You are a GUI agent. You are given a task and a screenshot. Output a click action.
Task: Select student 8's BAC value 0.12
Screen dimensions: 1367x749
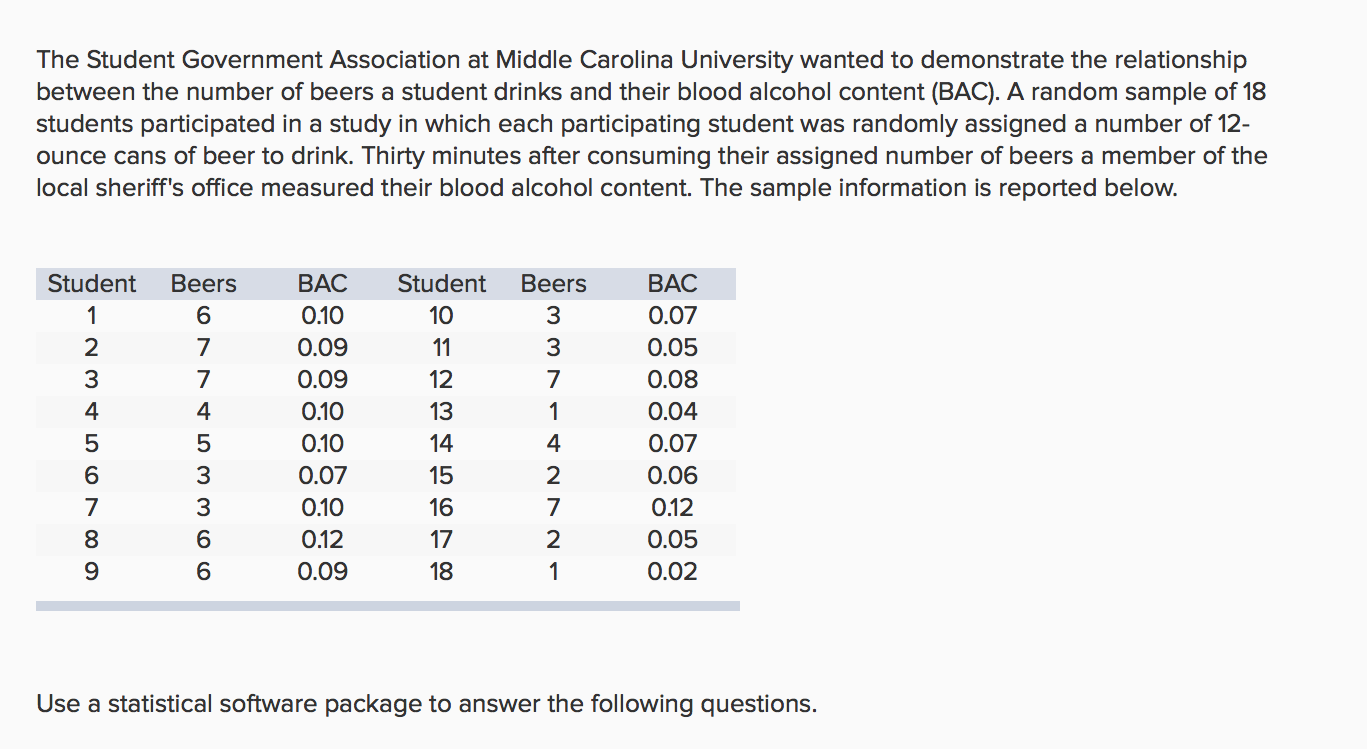coord(322,540)
